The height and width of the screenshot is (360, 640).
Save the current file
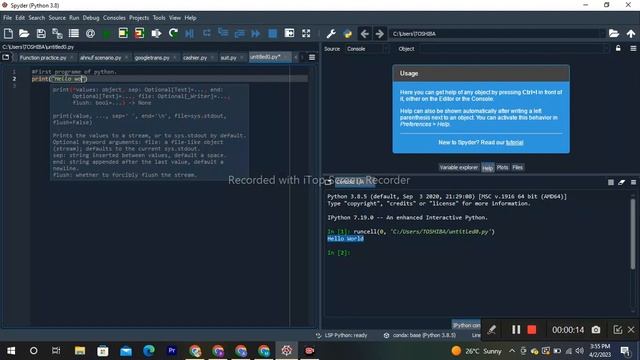coord(41,33)
